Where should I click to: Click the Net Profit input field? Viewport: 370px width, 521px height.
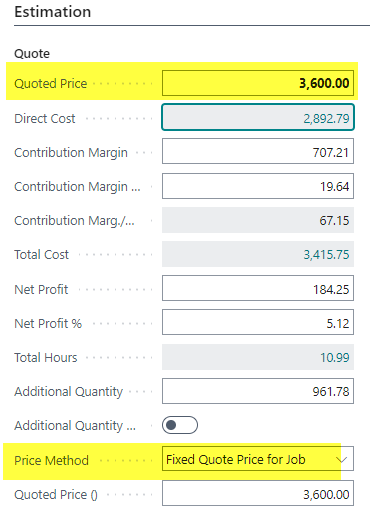click(258, 288)
